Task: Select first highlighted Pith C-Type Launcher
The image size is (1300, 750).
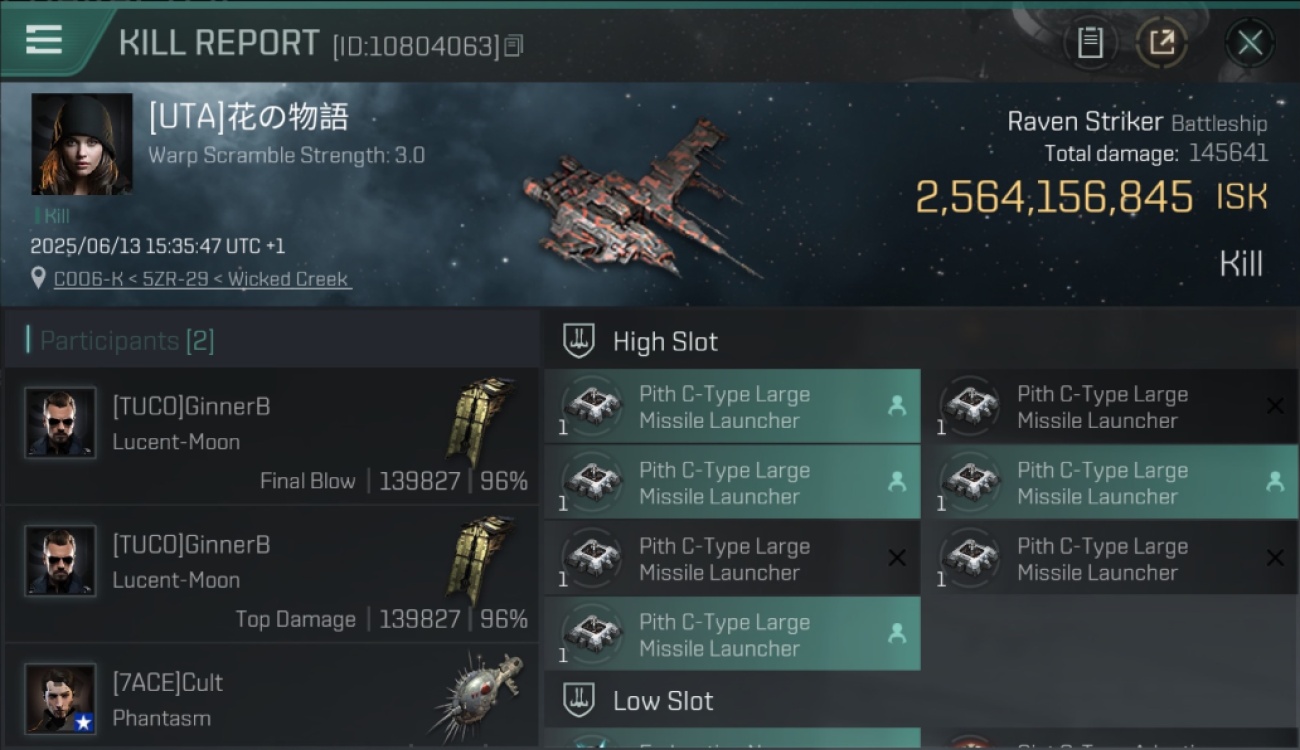Action: (x=732, y=407)
